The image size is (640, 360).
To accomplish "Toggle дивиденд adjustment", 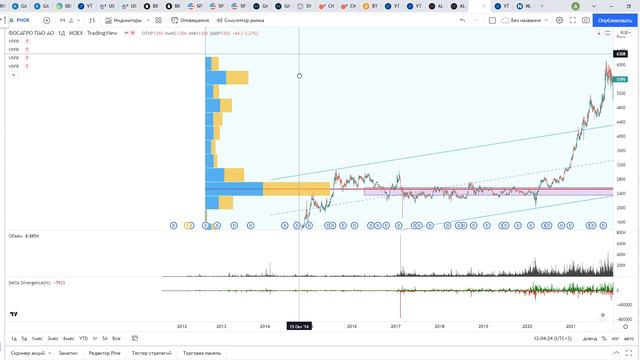I will click(590, 338).
